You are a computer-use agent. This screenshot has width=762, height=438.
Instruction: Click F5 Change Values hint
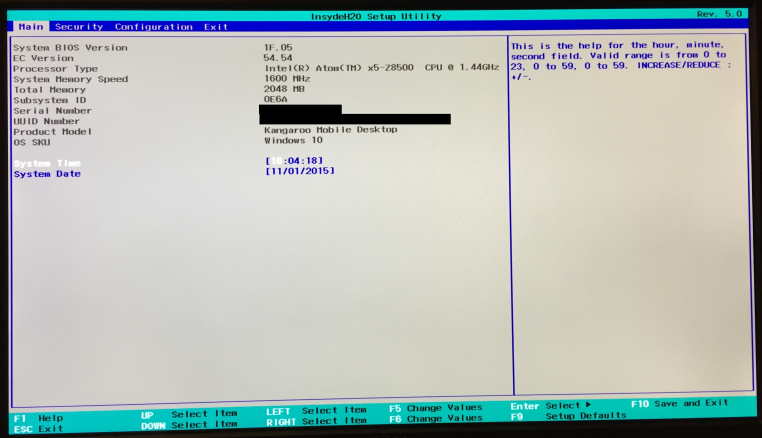point(435,408)
